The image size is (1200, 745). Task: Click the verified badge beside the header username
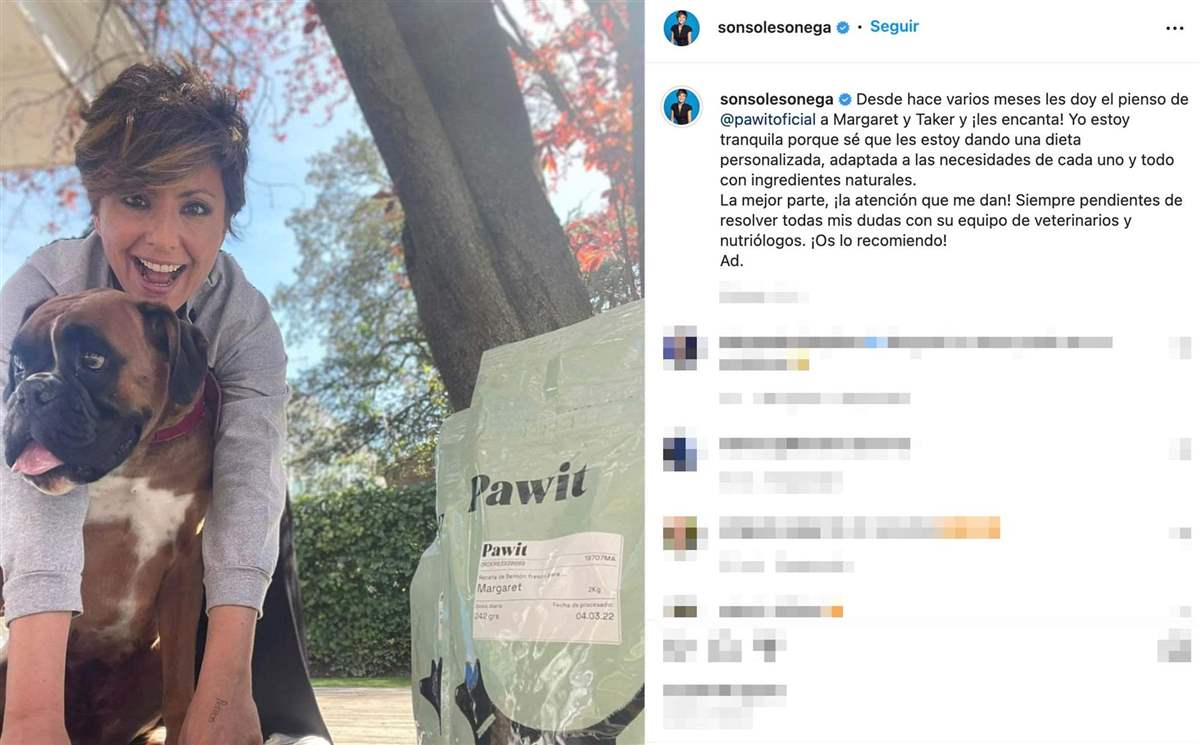843,28
